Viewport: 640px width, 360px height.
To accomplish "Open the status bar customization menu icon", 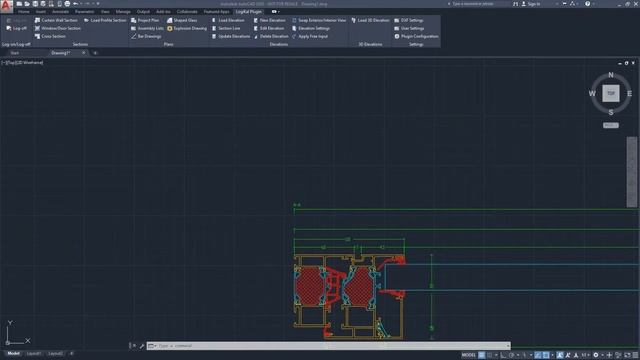I will click(x=636, y=355).
